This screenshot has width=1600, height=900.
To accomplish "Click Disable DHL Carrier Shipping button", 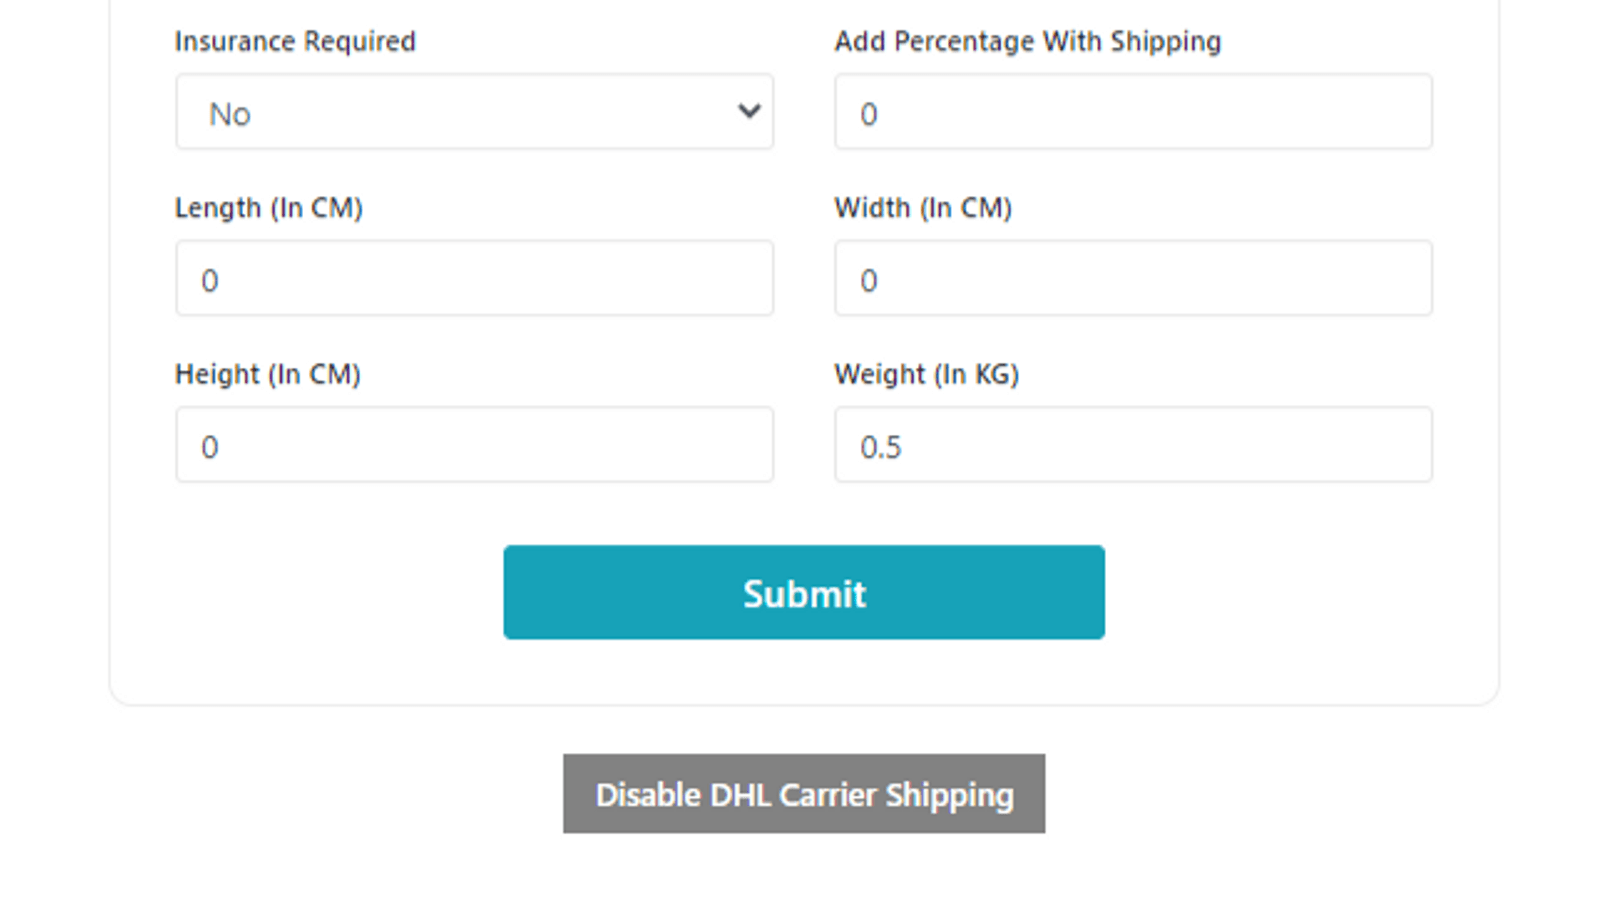I will [x=804, y=794].
